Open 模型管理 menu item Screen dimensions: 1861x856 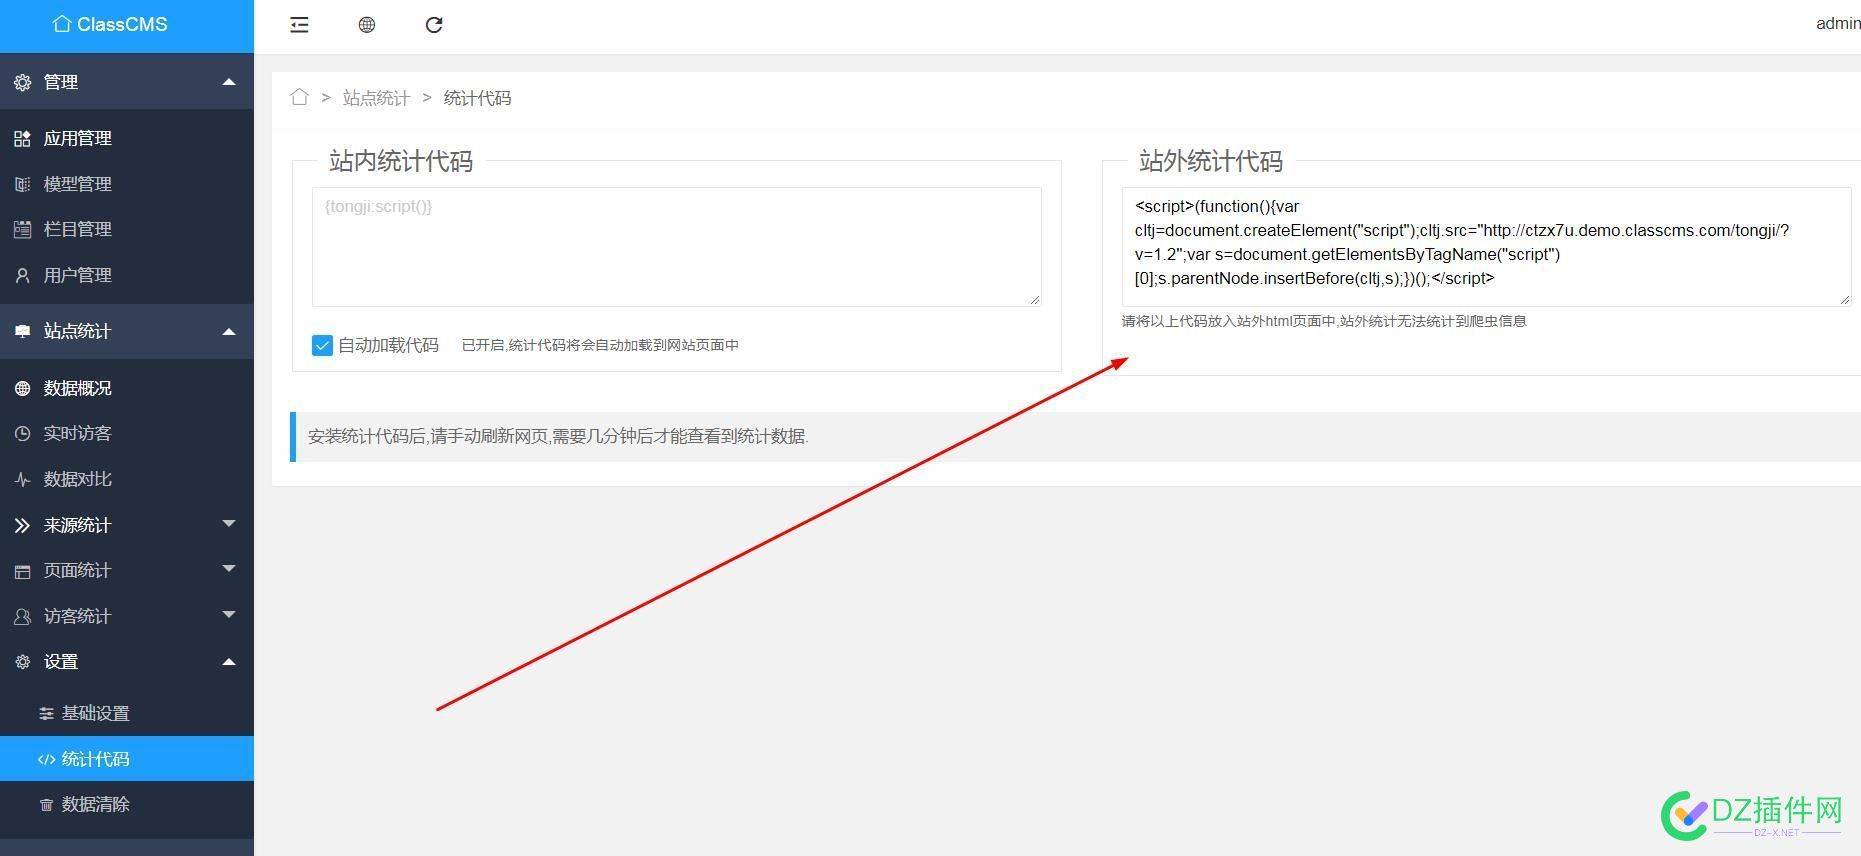point(127,184)
